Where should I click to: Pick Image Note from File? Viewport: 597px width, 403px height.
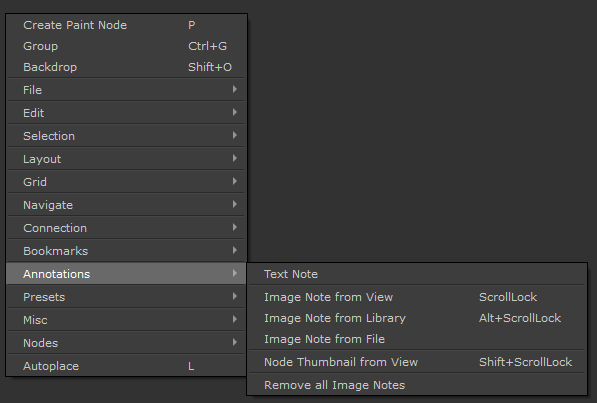[x=417, y=339]
